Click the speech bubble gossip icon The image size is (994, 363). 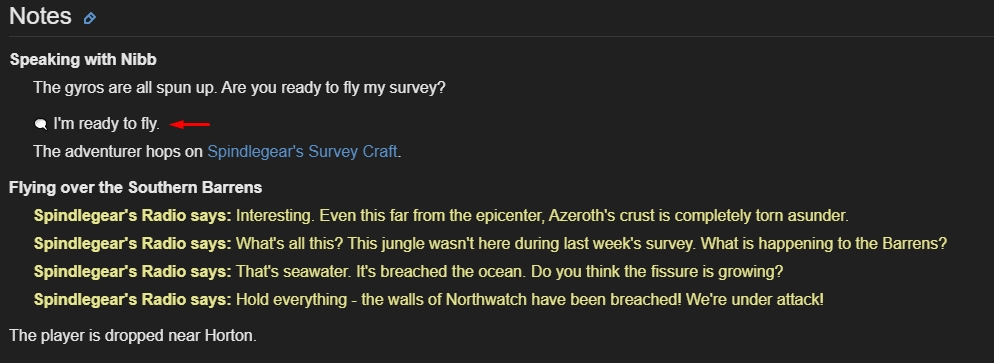41,125
